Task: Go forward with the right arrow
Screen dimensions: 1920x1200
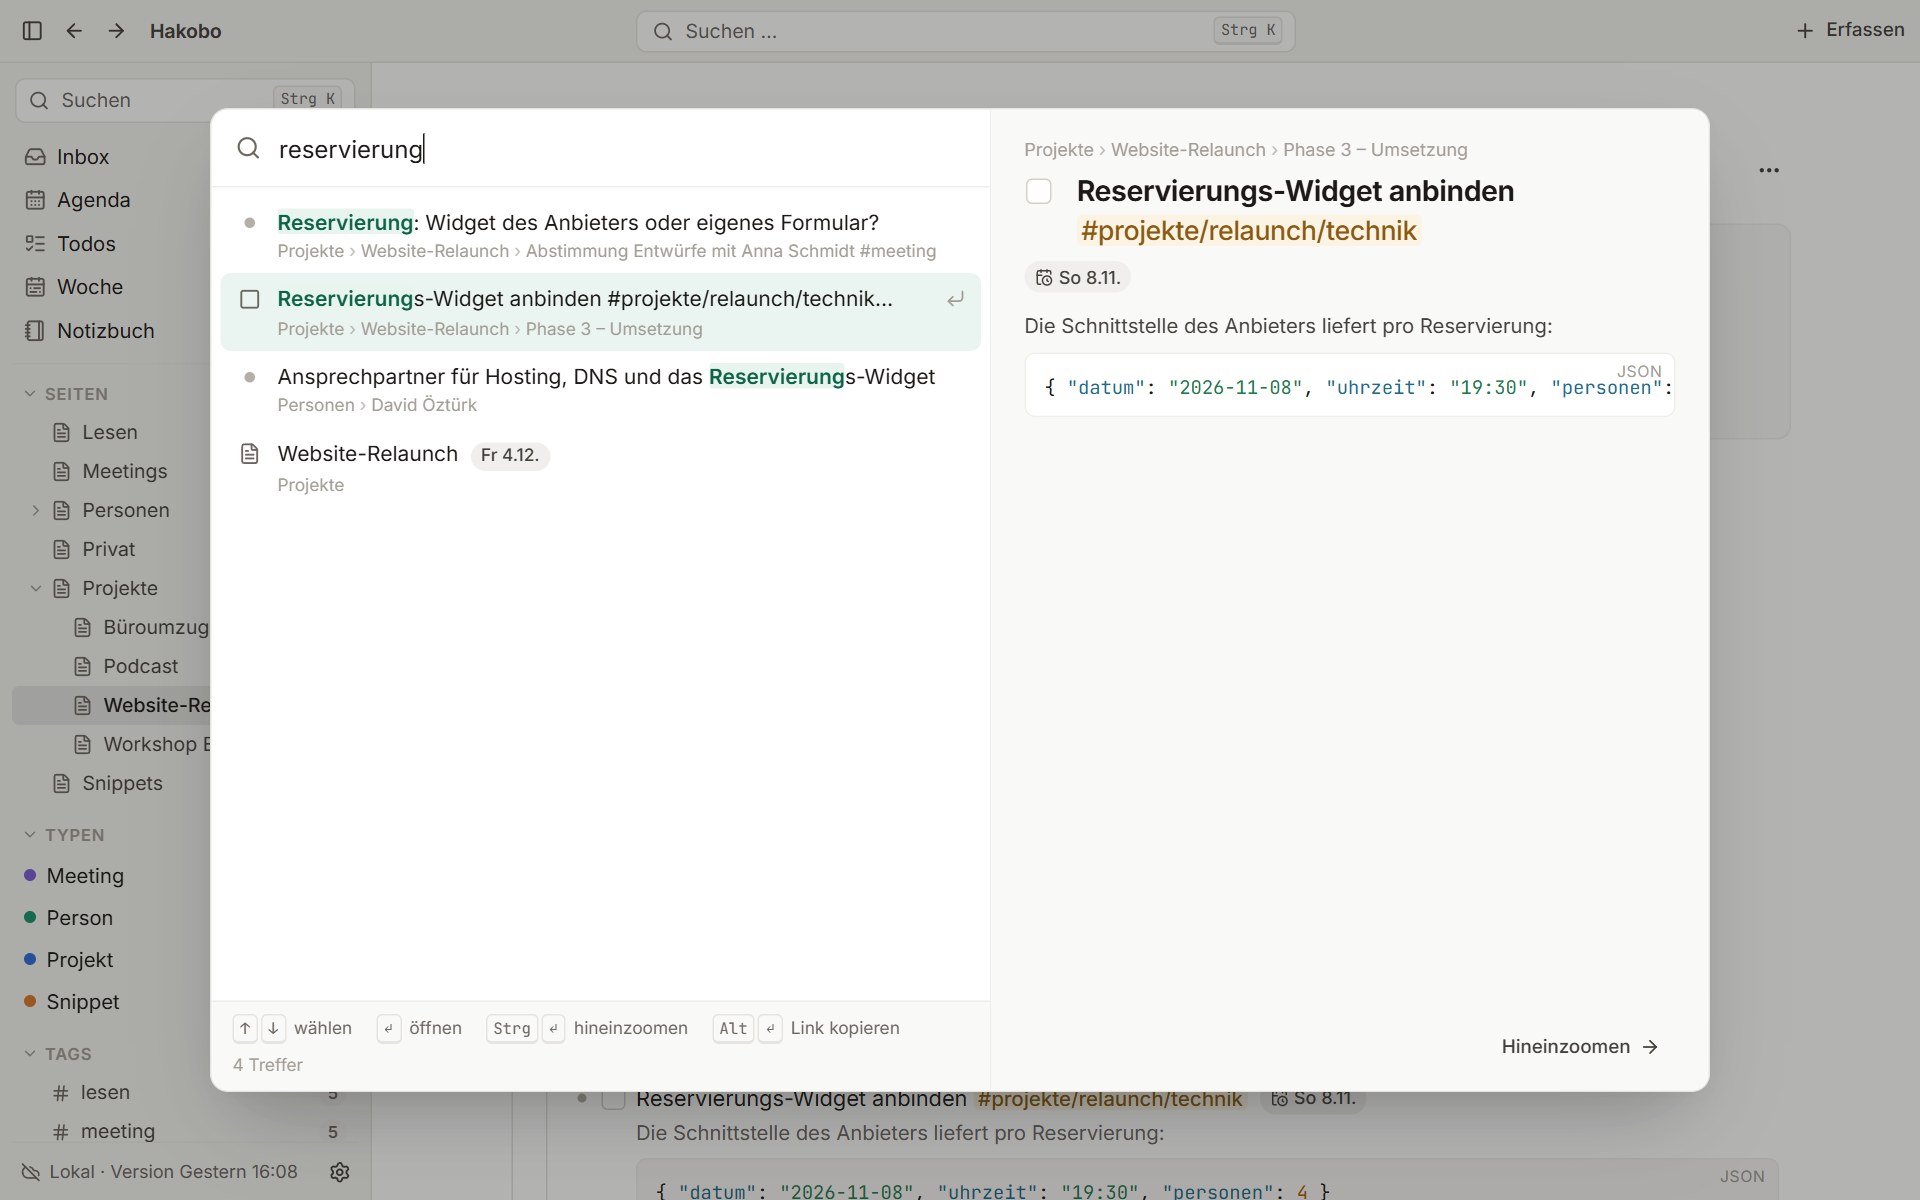Action: coord(116,31)
